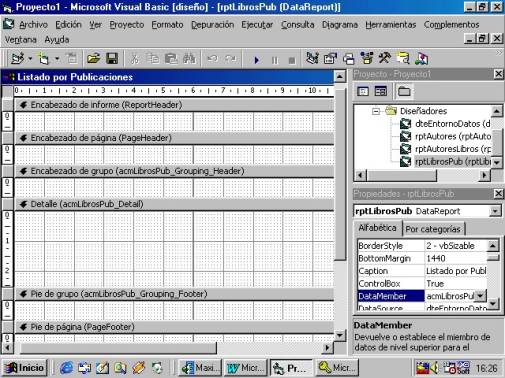Viewport: 505px width, 378px height.
Task: Collapse the Detalle section header arrow
Action: click(23, 204)
